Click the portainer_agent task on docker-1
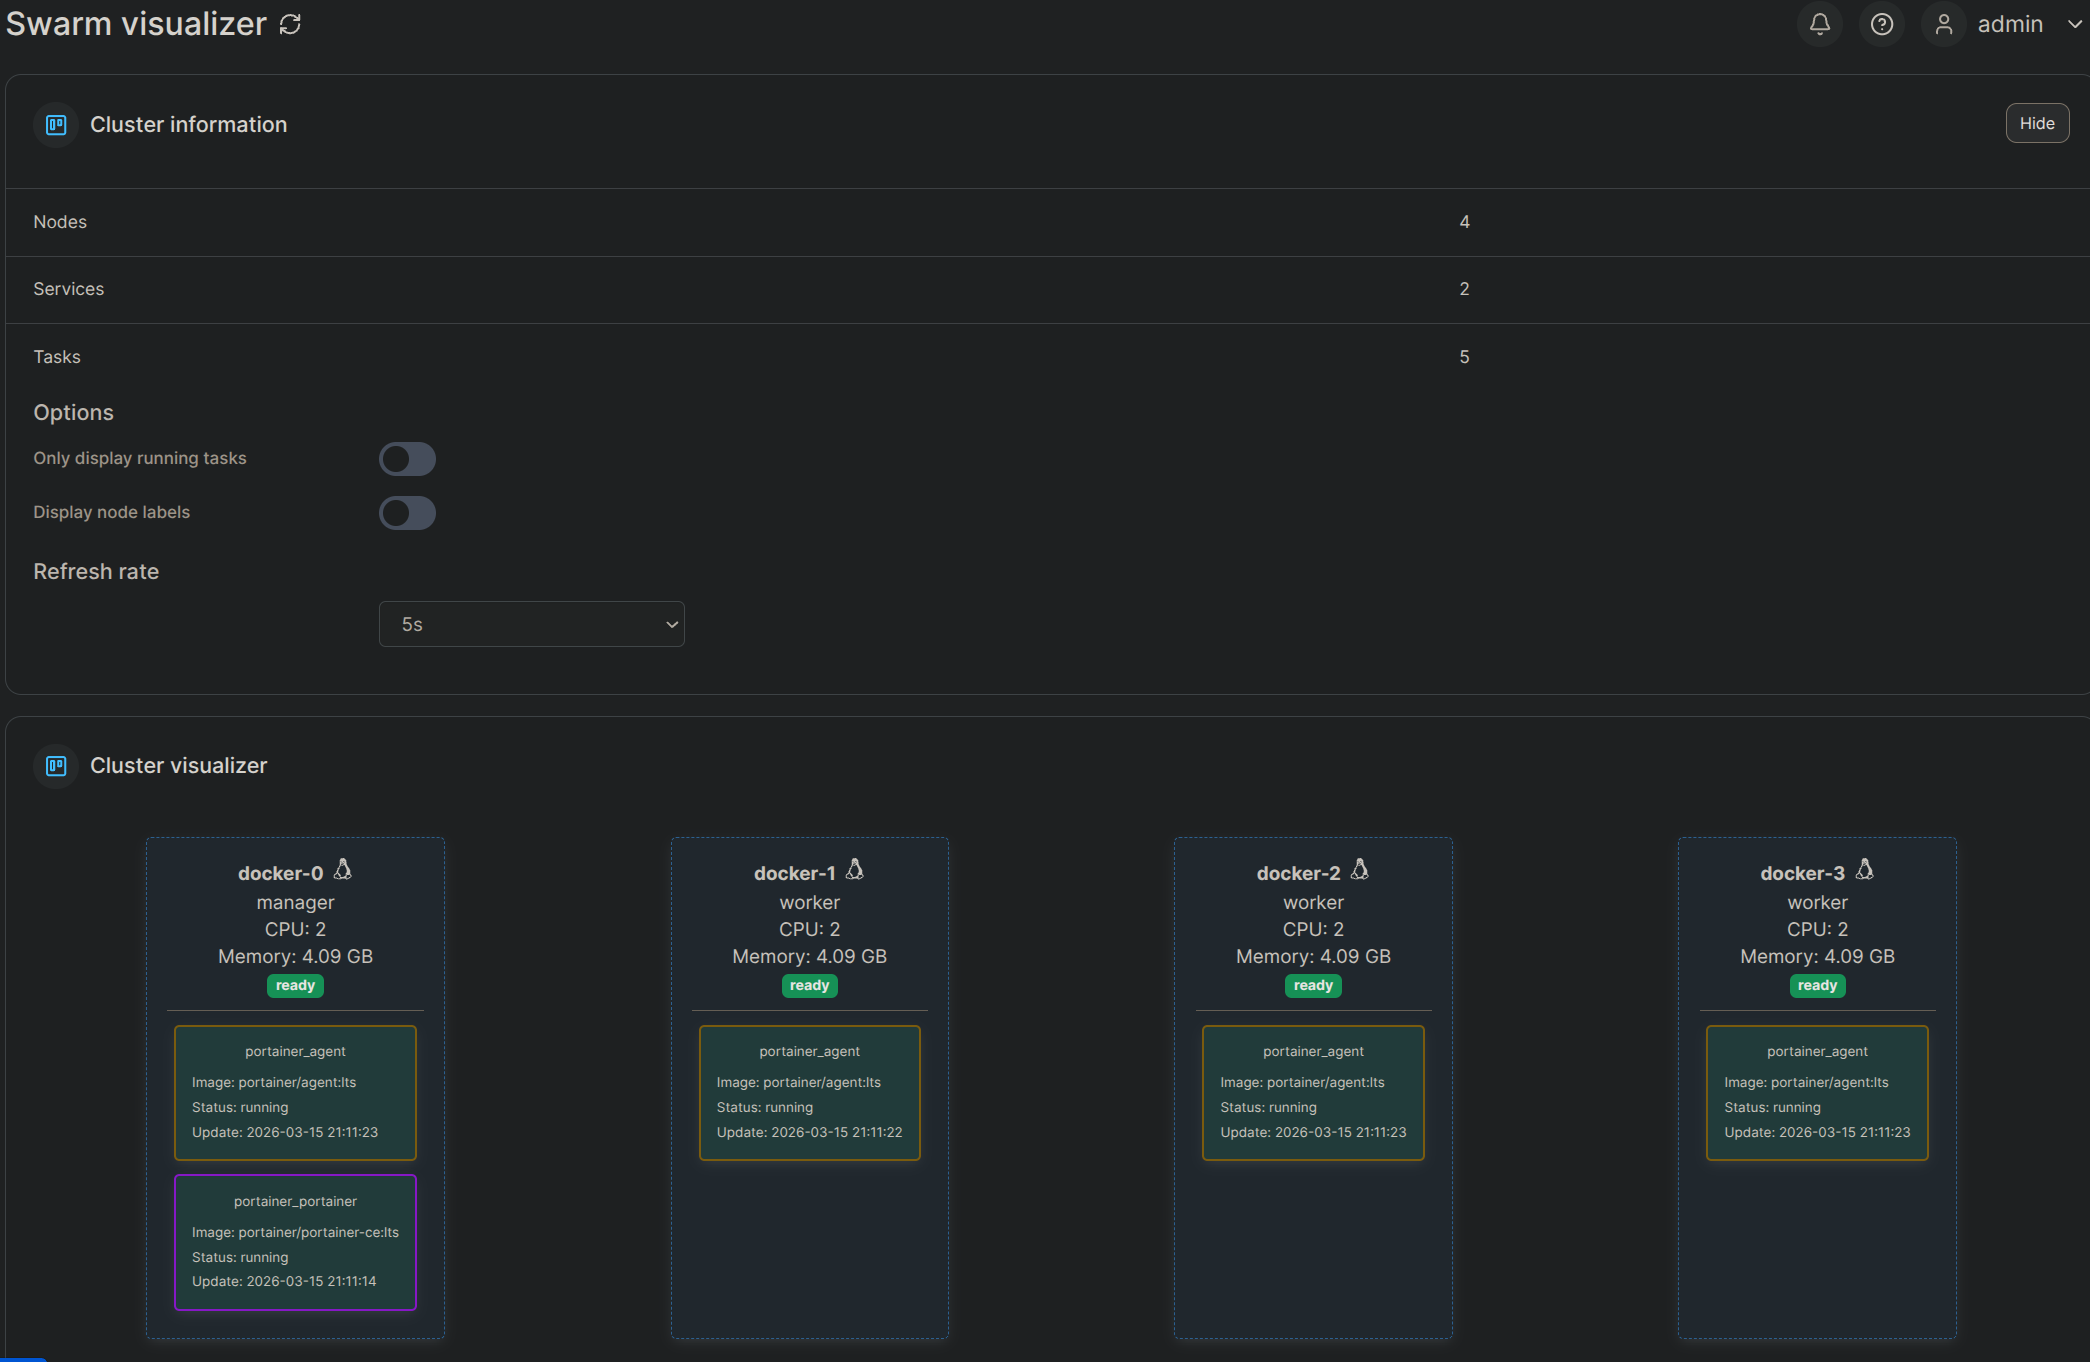 pyautogui.click(x=809, y=1092)
